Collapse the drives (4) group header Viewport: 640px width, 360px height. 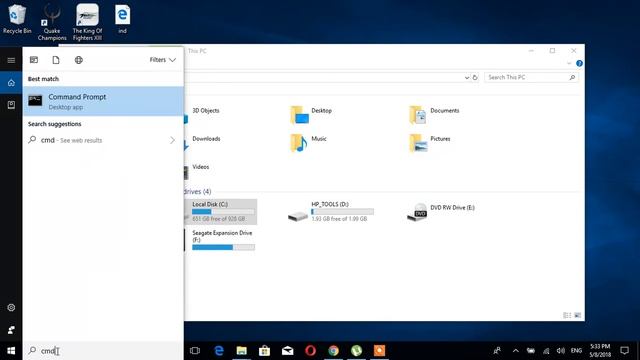point(198,191)
